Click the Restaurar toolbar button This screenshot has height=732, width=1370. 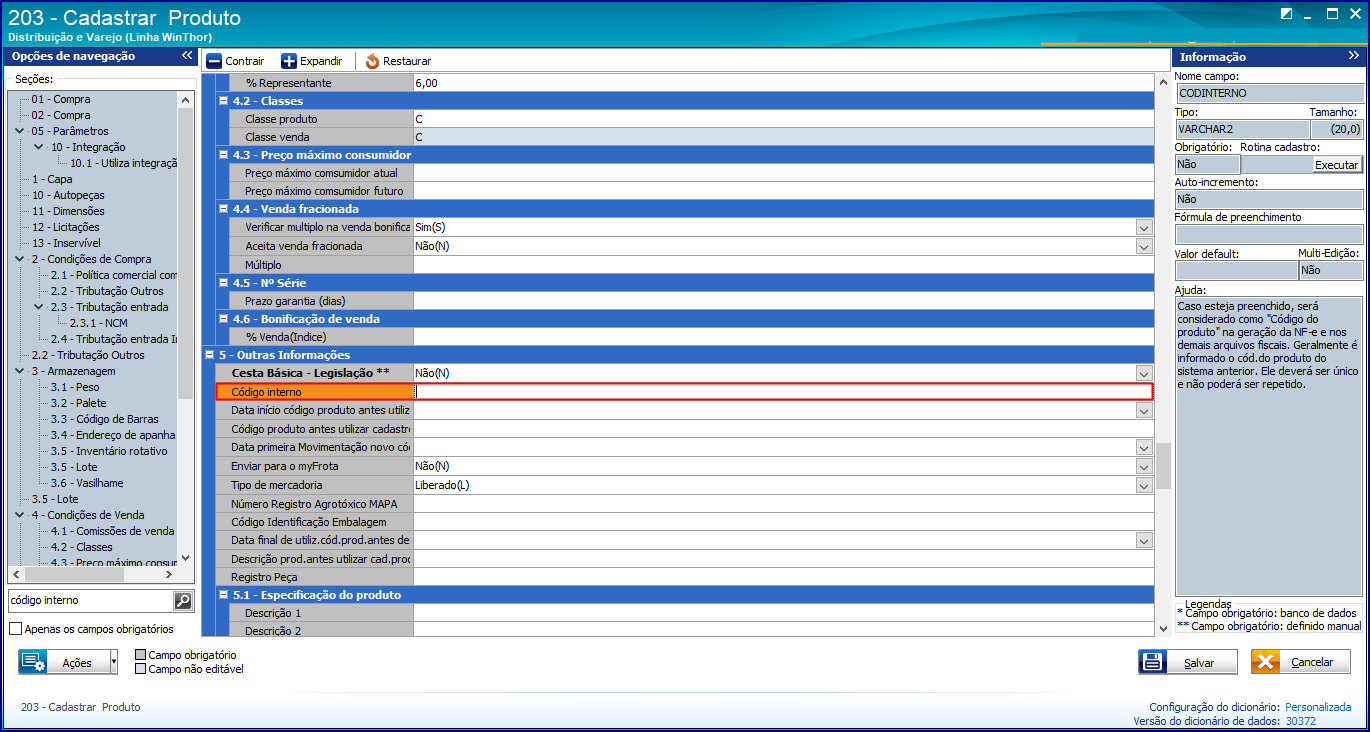(397, 61)
